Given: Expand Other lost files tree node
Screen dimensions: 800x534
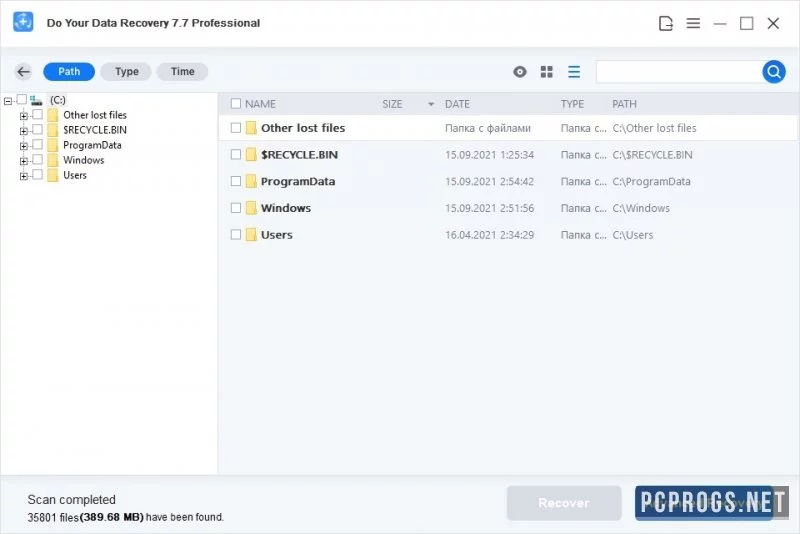Looking at the screenshot, I should [x=23, y=116].
